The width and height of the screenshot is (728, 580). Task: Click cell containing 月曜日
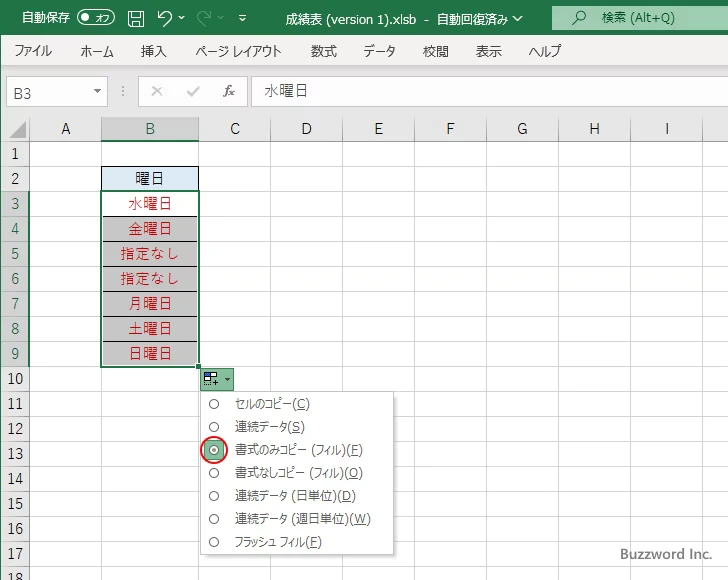point(150,304)
